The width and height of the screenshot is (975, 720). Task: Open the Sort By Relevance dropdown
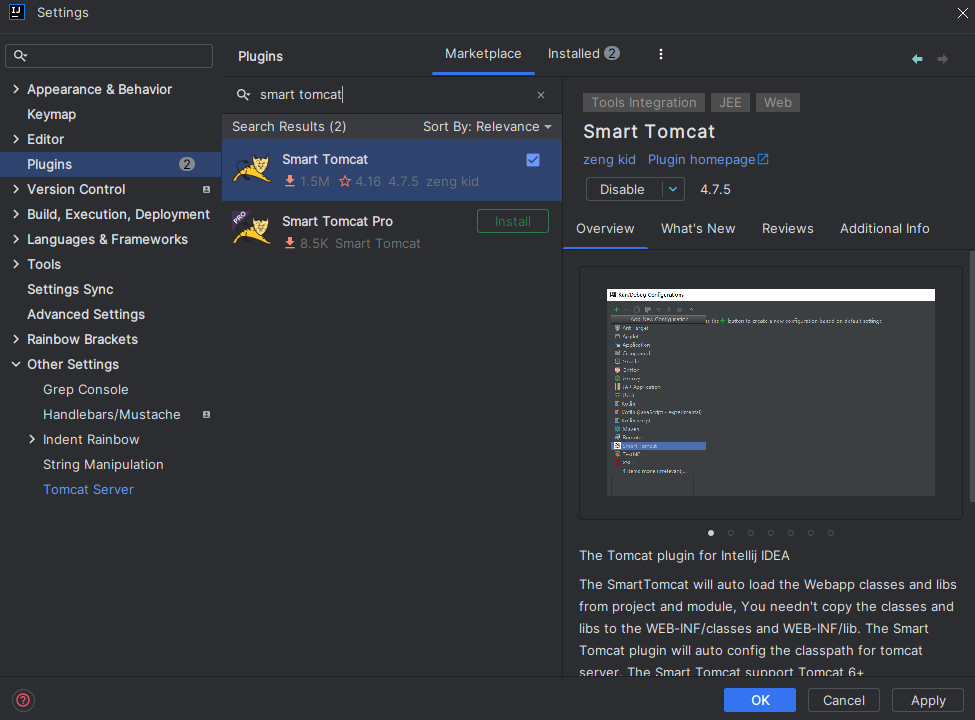coord(488,127)
